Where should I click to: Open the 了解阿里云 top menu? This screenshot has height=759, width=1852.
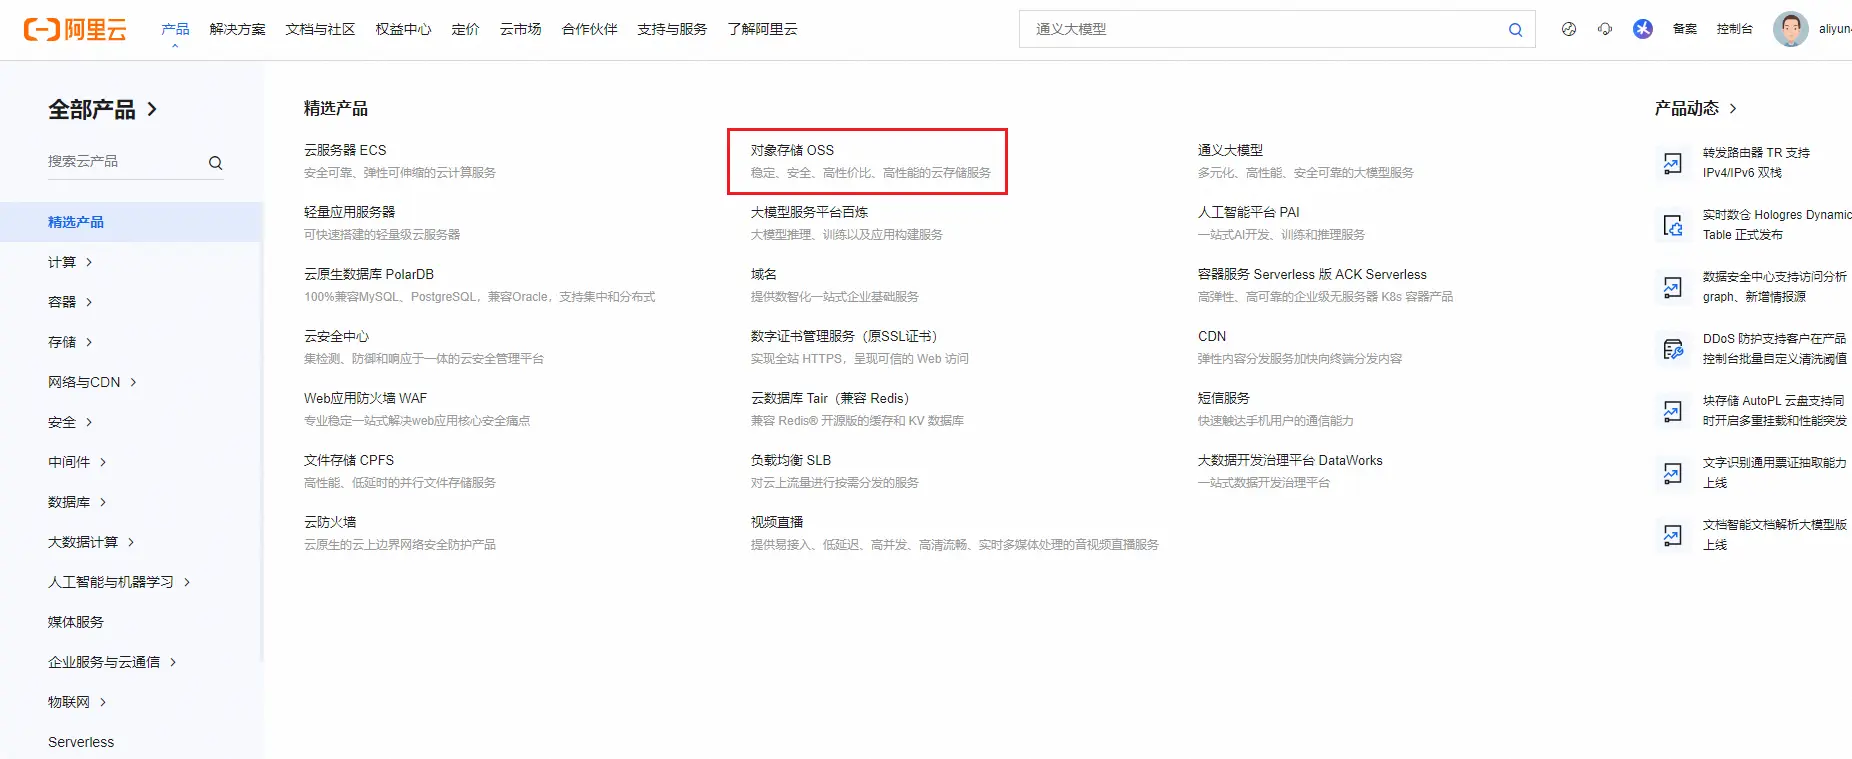coord(762,29)
